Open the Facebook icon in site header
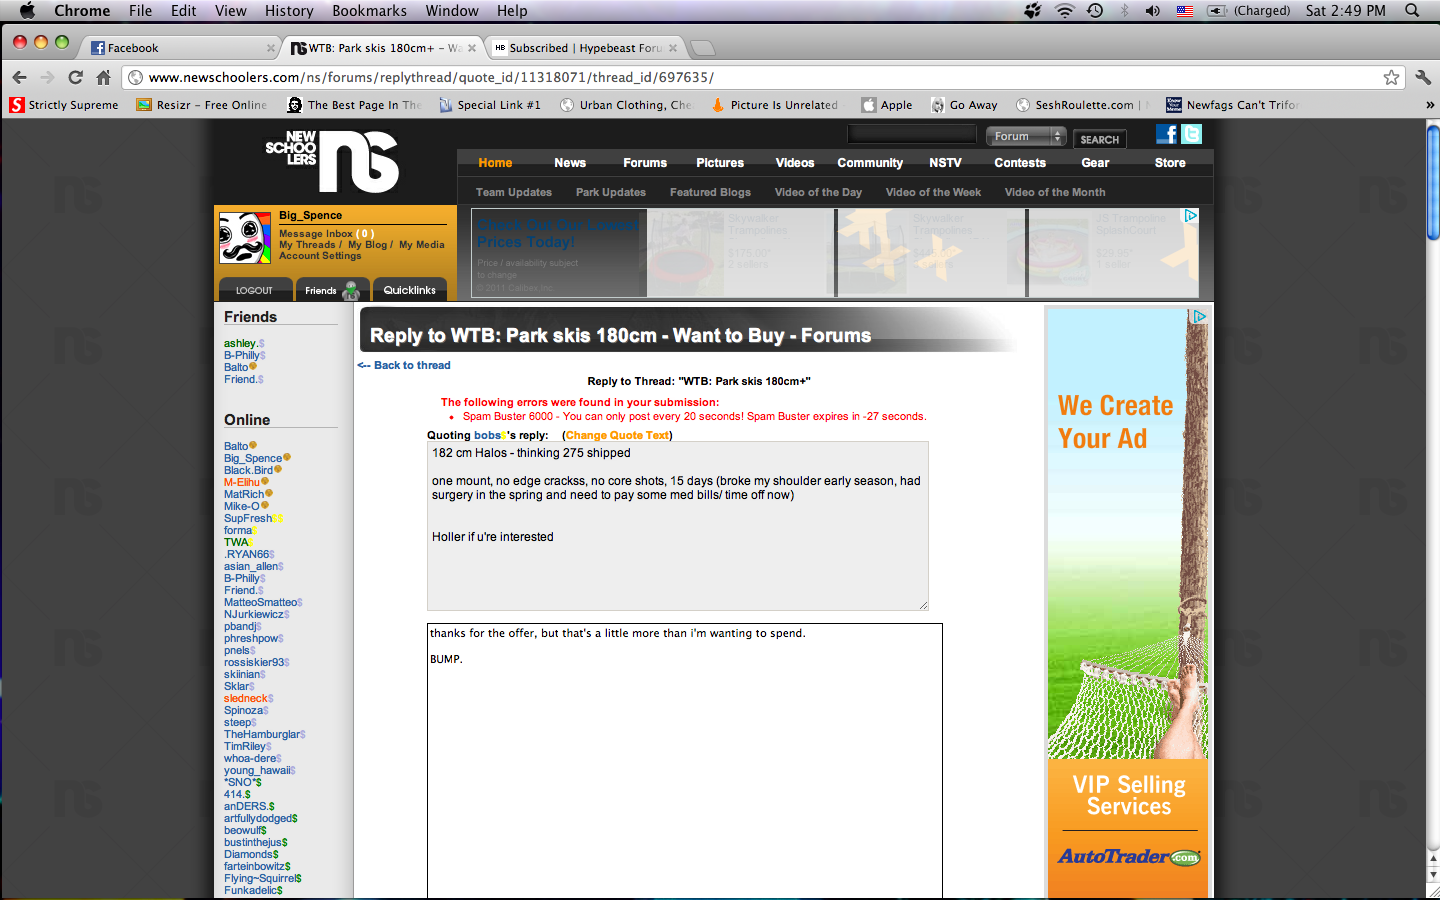This screenshot has height=900, width=1440. [1166, 134]
